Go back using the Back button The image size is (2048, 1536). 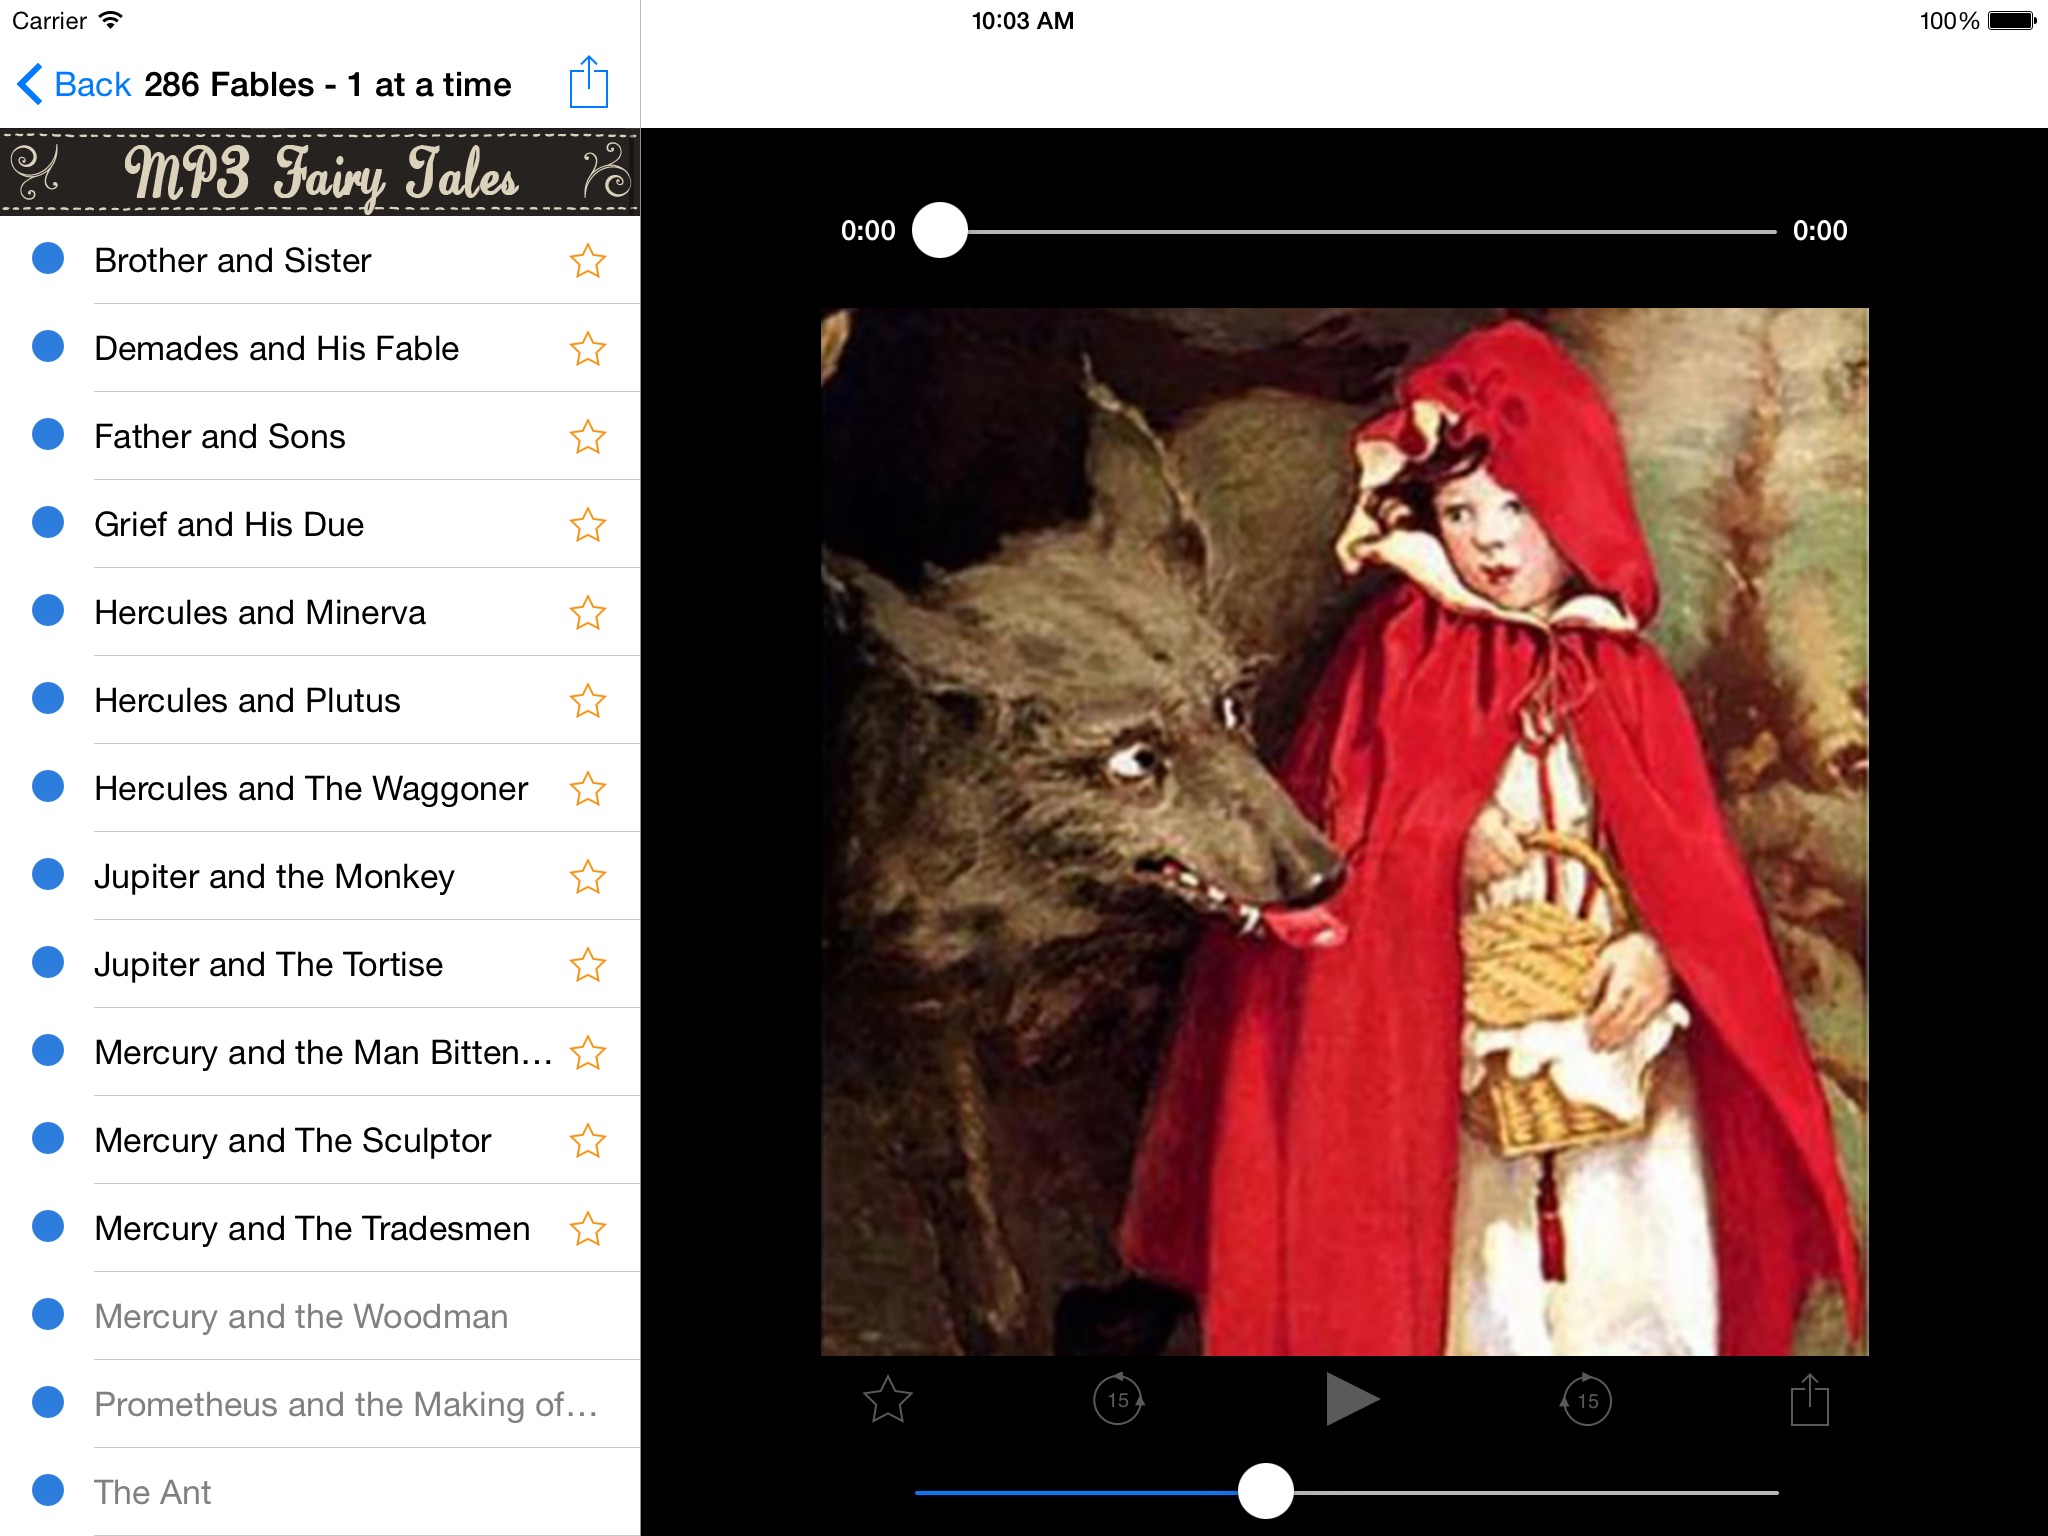[74, 85]
